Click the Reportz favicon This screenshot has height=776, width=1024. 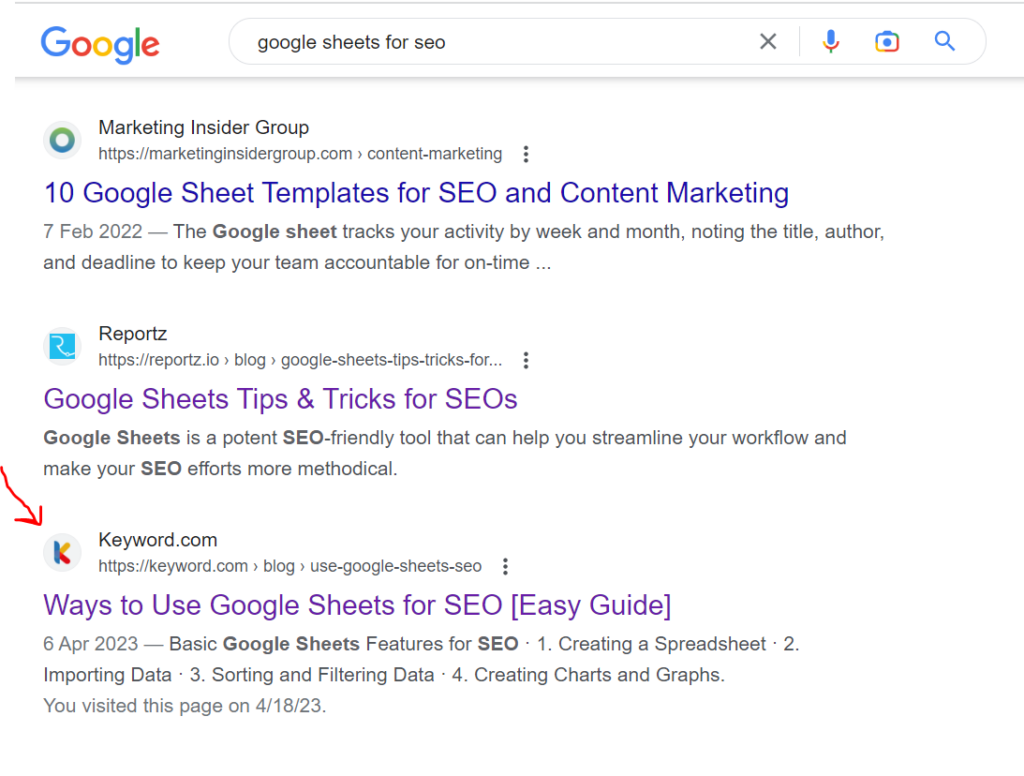[62, 346]
